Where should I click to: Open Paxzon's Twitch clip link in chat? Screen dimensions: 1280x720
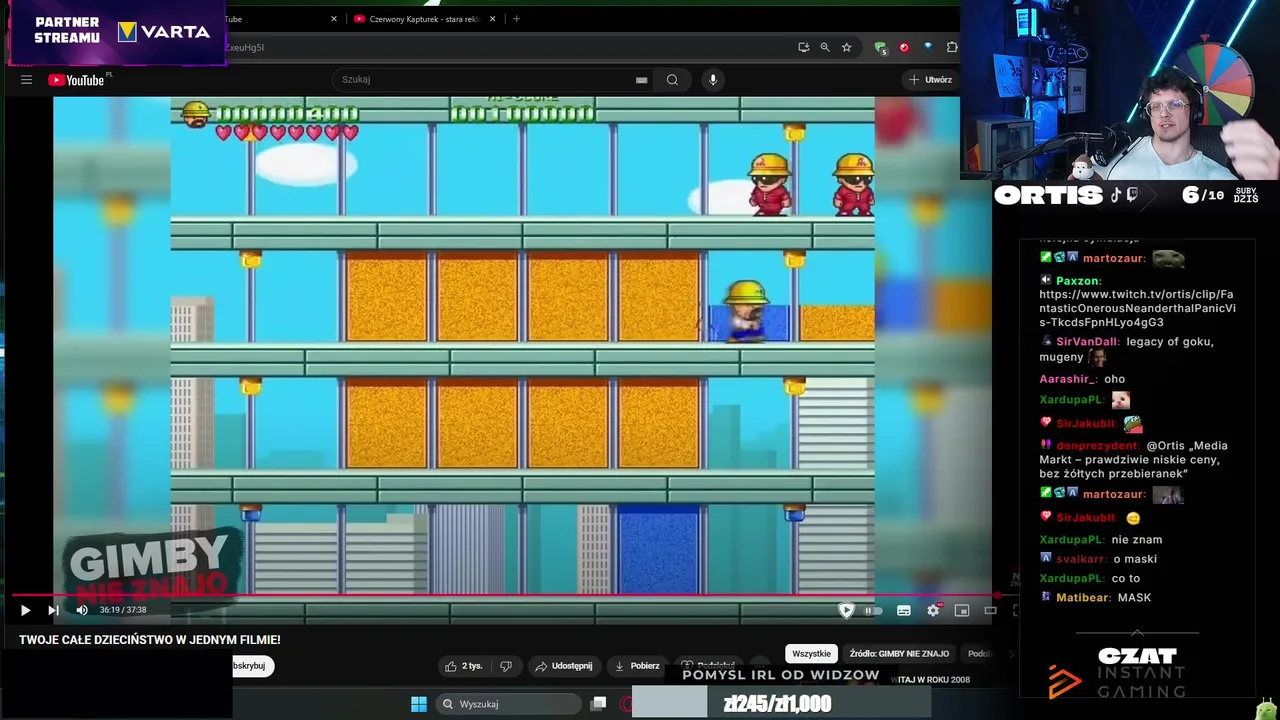[1137, 308]
